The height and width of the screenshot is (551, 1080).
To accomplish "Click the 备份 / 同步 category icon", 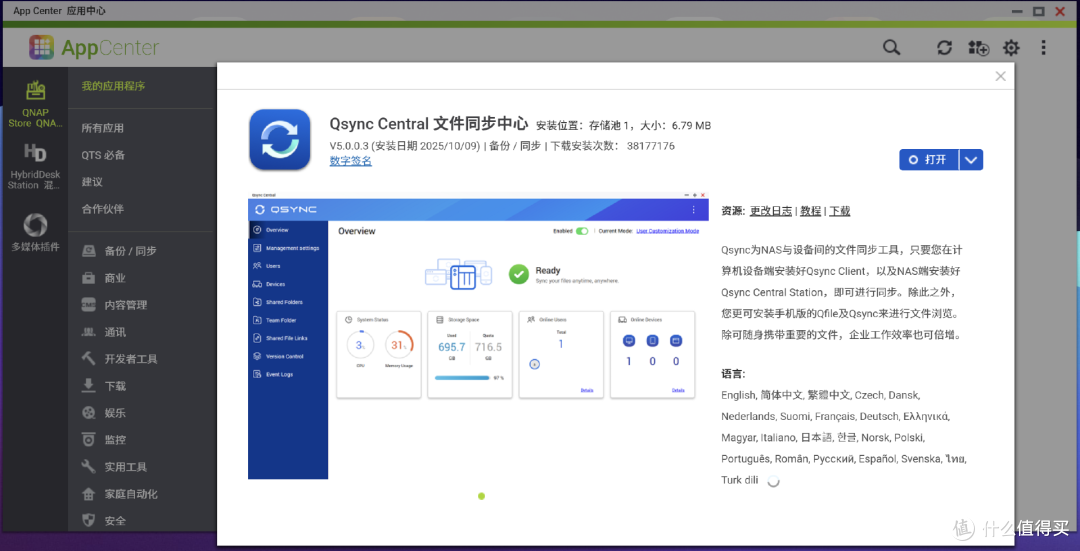I will coord(89,251).
